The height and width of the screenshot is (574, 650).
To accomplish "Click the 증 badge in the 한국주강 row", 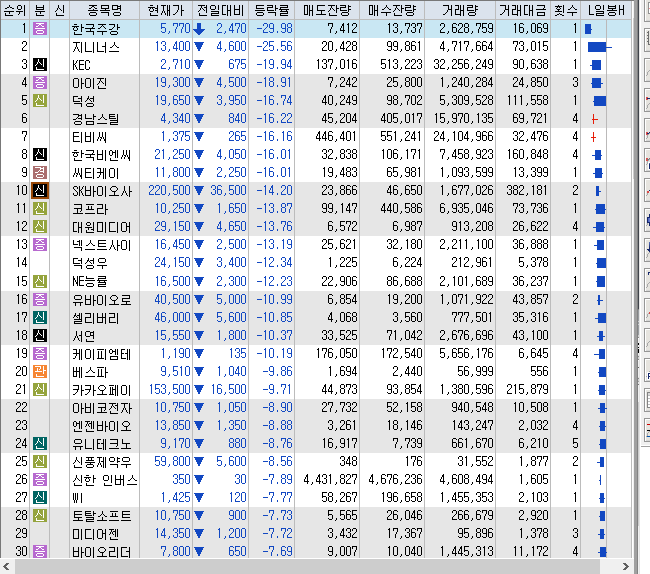I will (40, 29).
